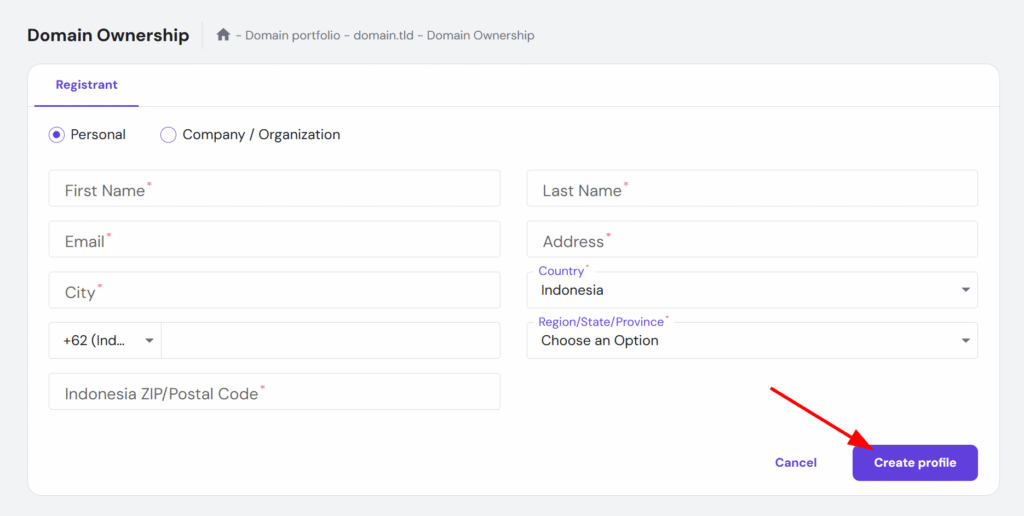The image size is (1024, 516).
Task: Focus the First Name field
Action: [274, 189]
